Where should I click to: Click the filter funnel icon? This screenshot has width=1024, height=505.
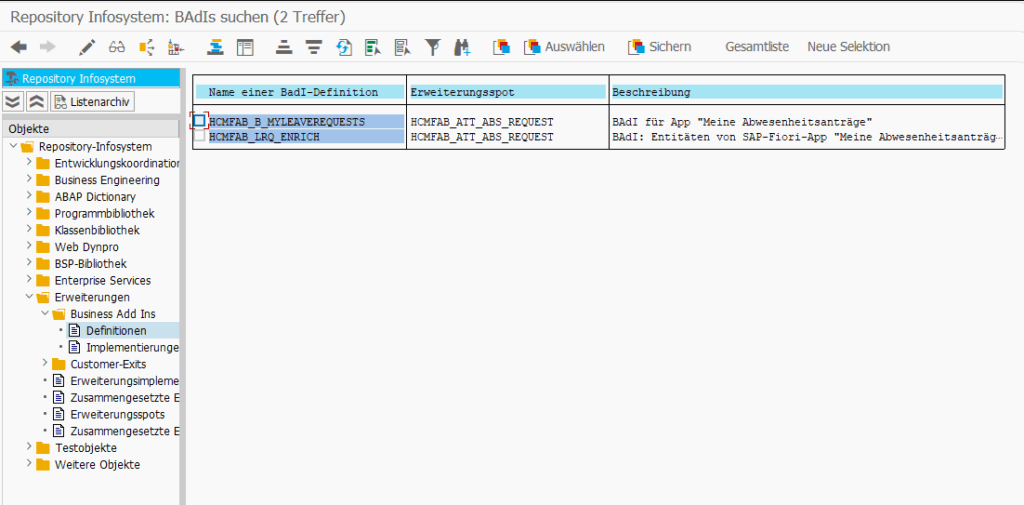point(432,47)
